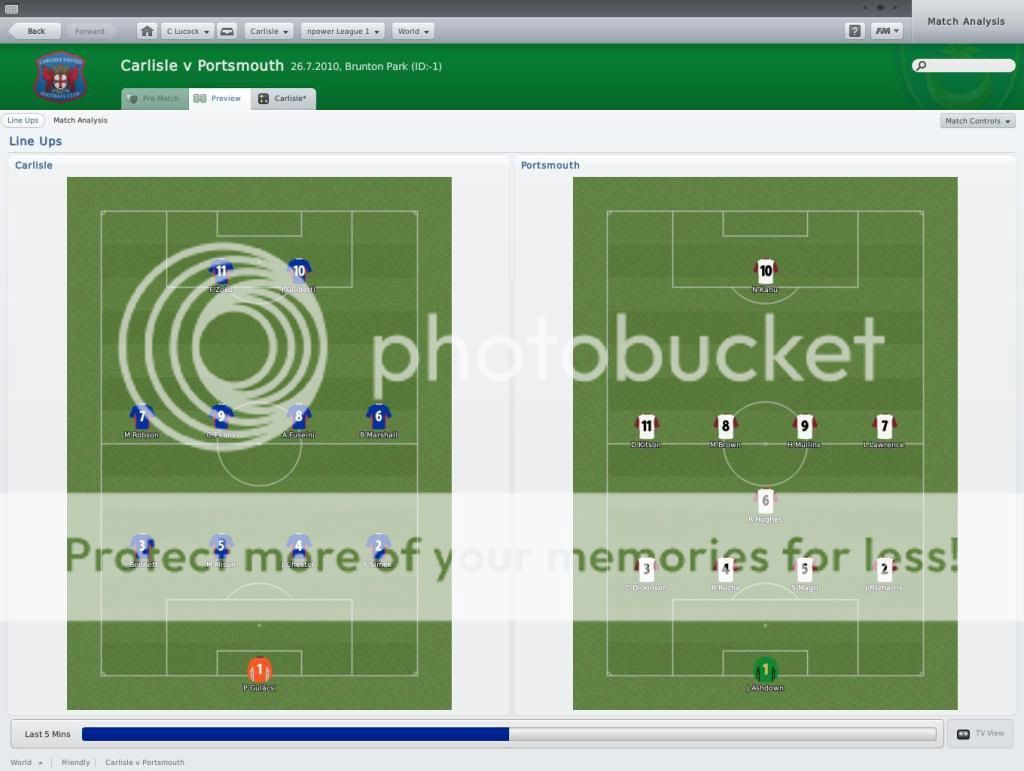Click the keyboard icon in the title bar
Viewport: 1024px width, 771px height.
(x=11, y=8)
